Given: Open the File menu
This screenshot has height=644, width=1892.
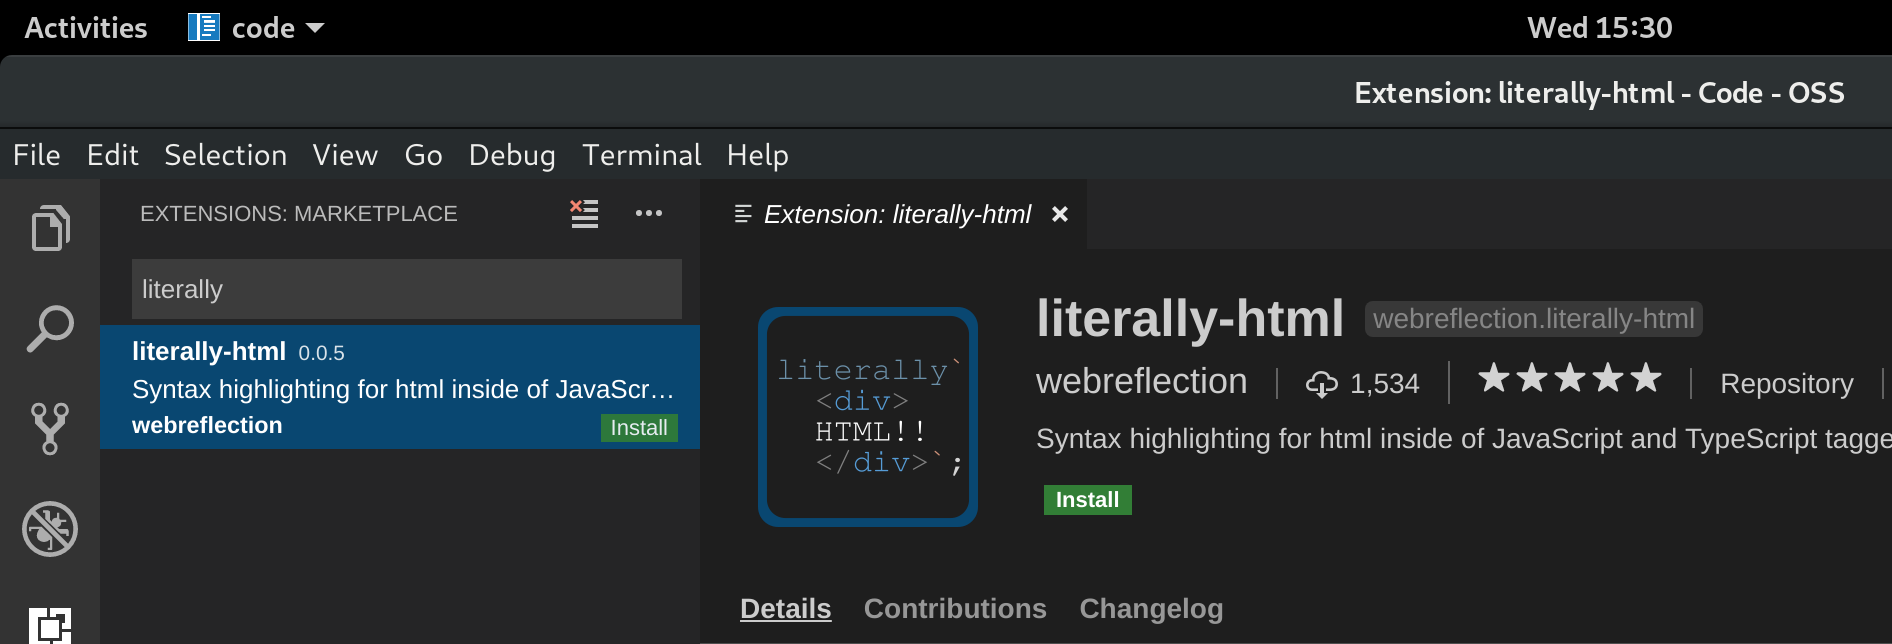Looking at the screenshot, I should tap(37, 155).
